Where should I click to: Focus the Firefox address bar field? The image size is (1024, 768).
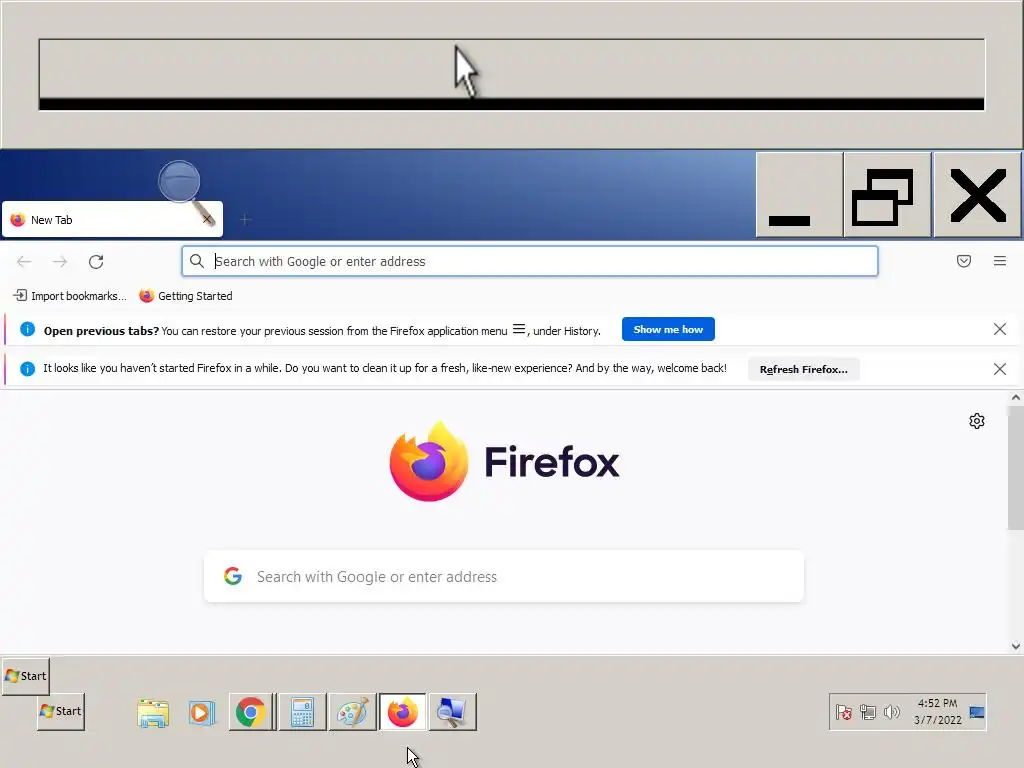[x=530, y=261]
